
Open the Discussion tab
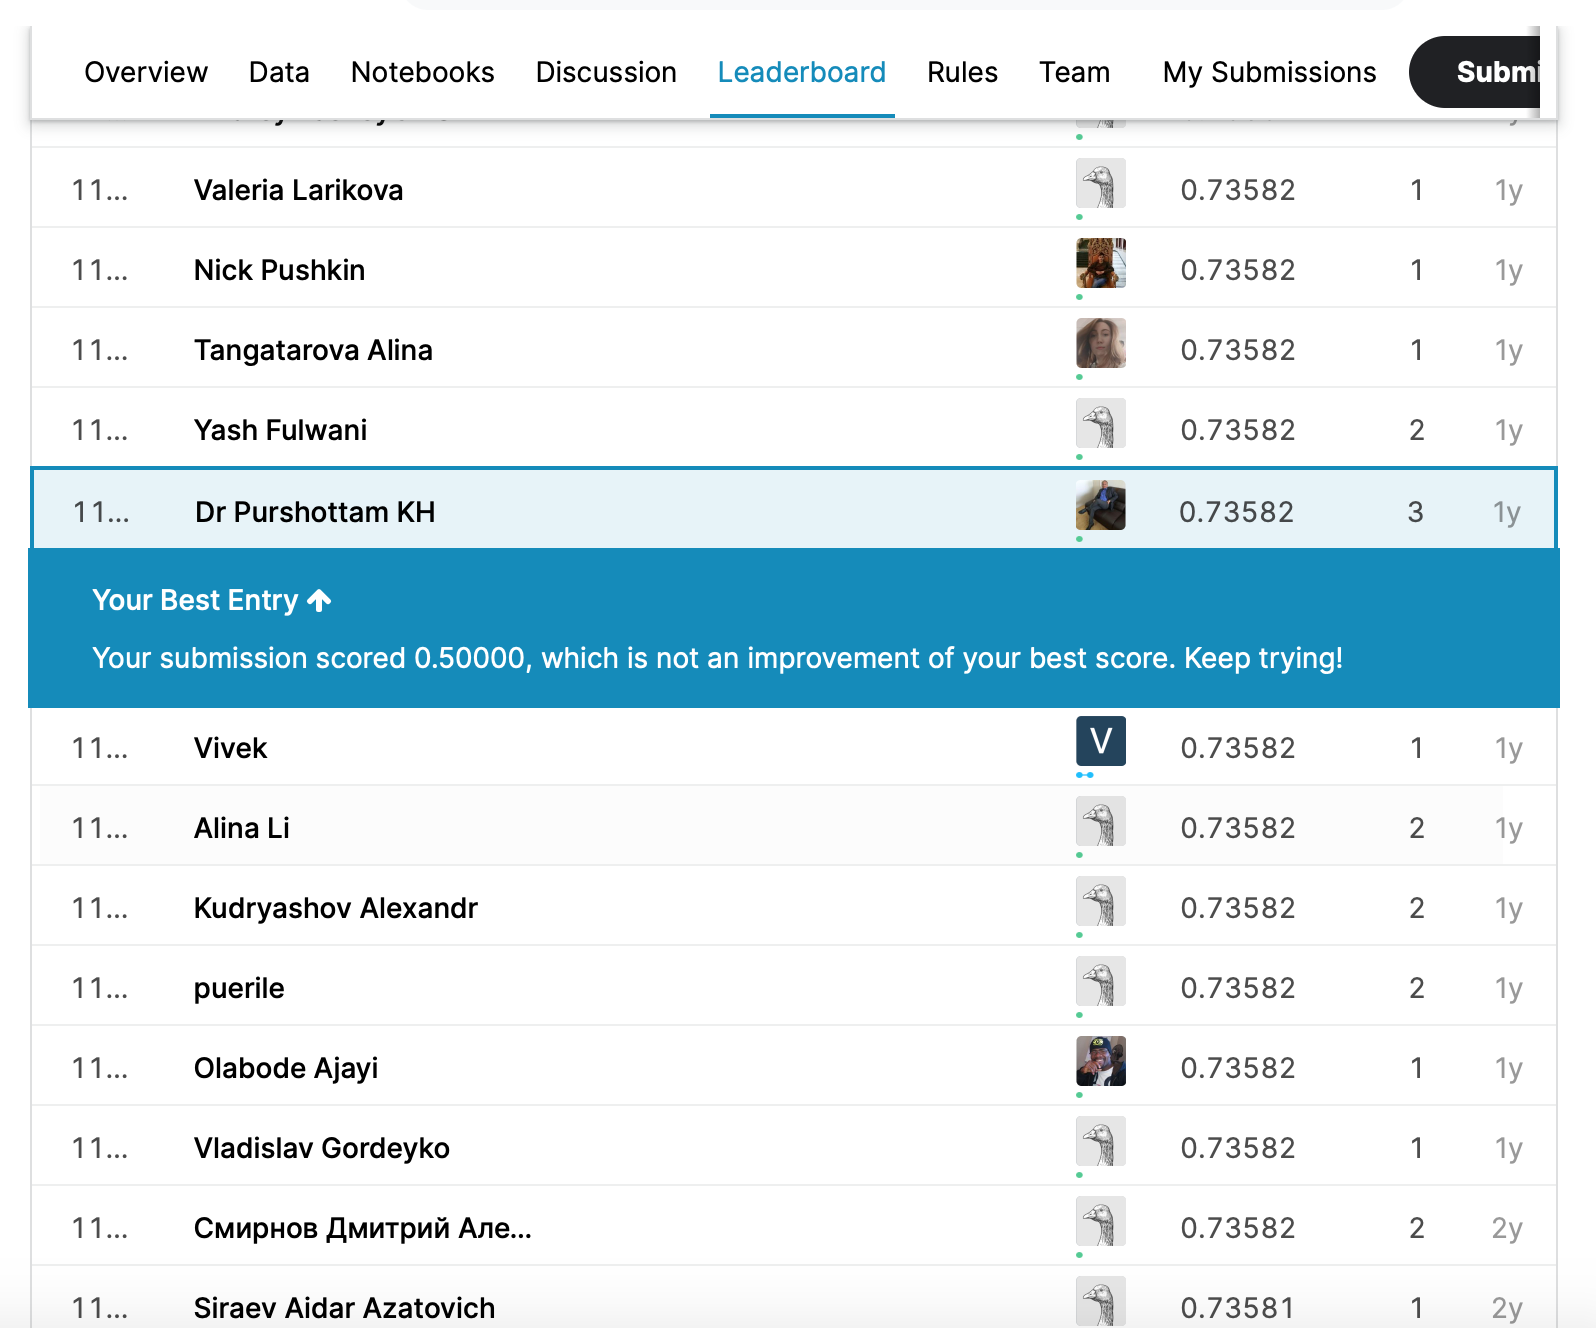point(606,72)
